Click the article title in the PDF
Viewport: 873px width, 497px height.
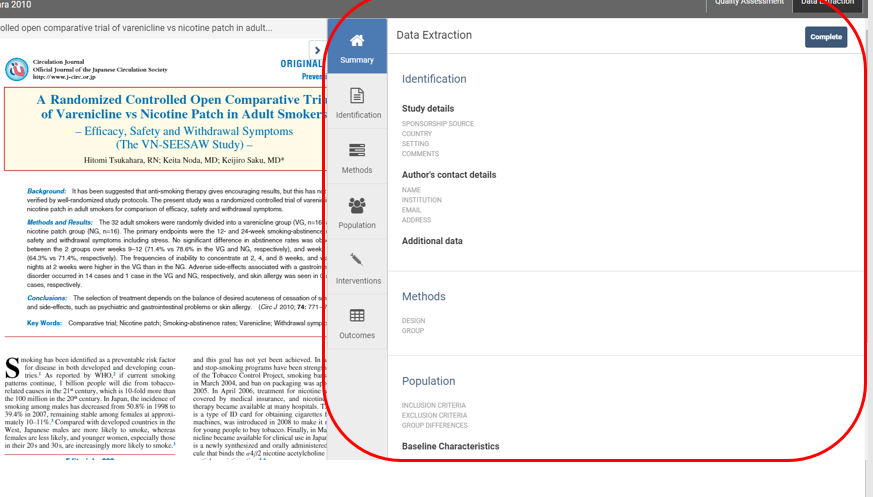[x=182, y=107]
